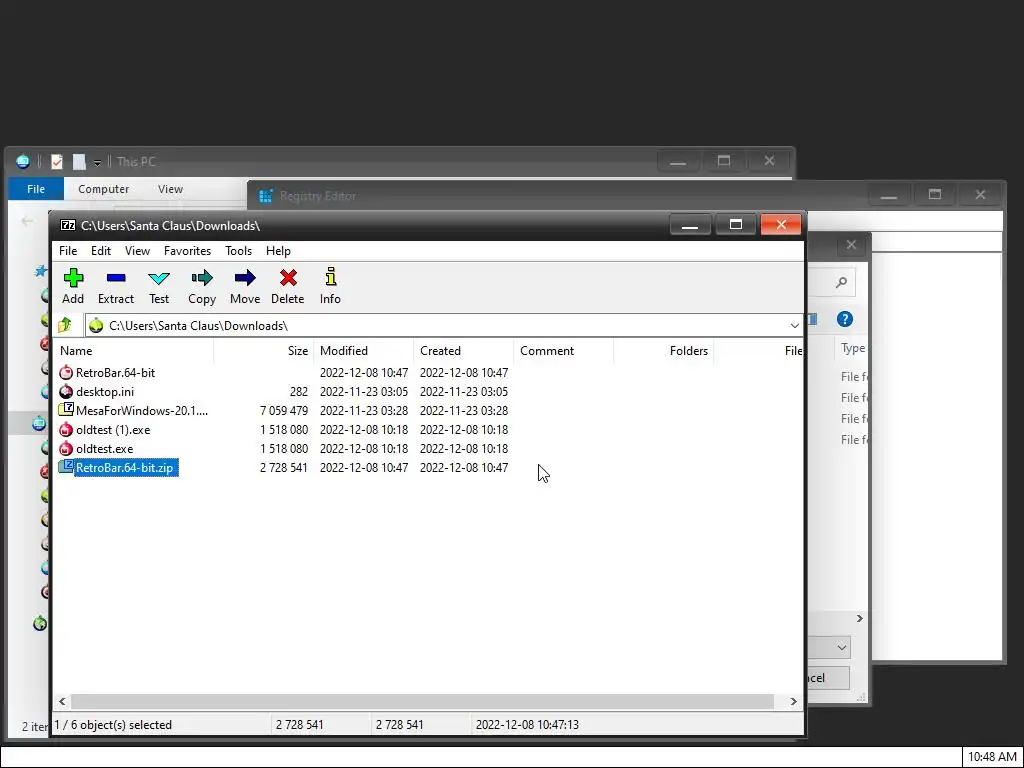Switch to View tab in This PC

click(170, 189)
